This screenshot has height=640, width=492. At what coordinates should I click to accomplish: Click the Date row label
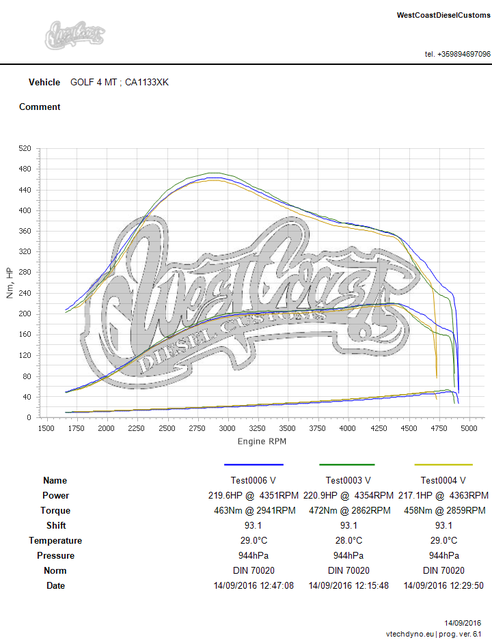point(56,586)
